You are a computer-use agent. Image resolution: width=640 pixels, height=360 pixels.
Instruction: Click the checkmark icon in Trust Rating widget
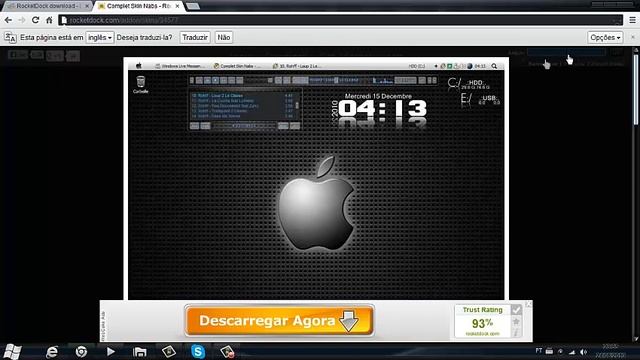[516, 310]
